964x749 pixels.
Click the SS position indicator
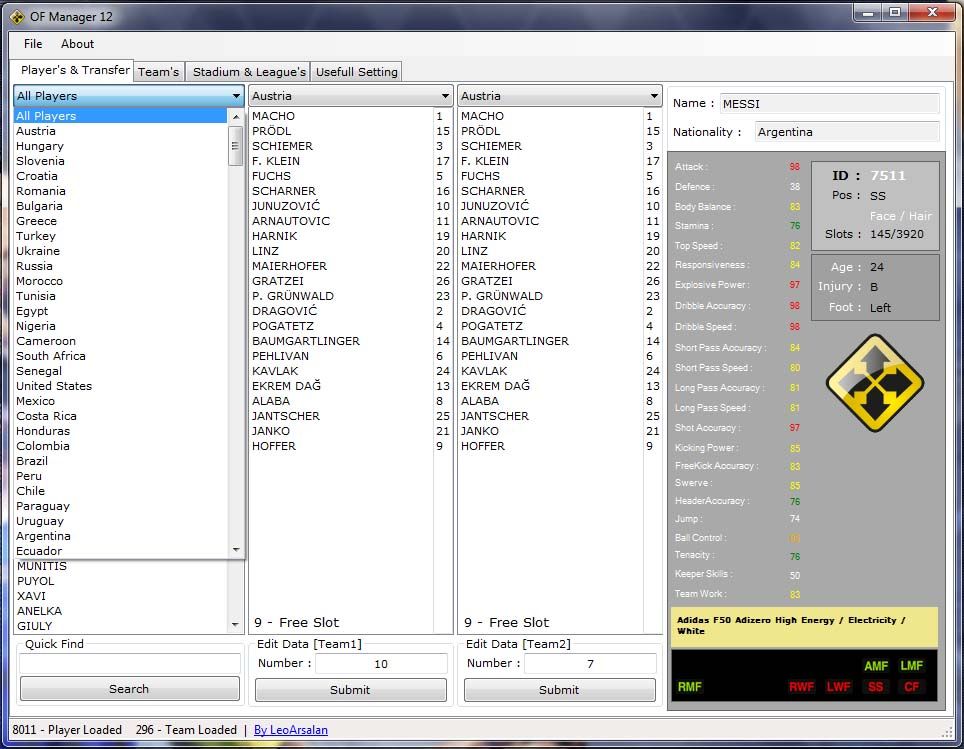[876, 687]
